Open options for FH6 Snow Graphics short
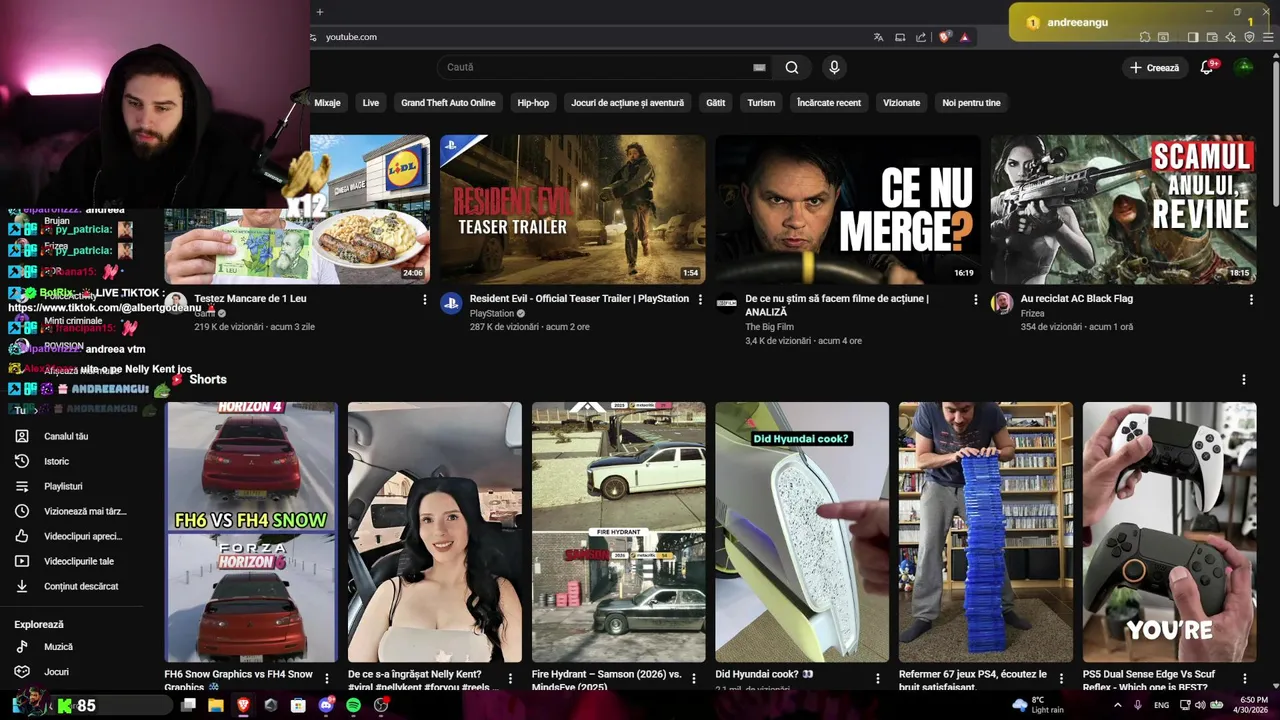 coord(327,679)
